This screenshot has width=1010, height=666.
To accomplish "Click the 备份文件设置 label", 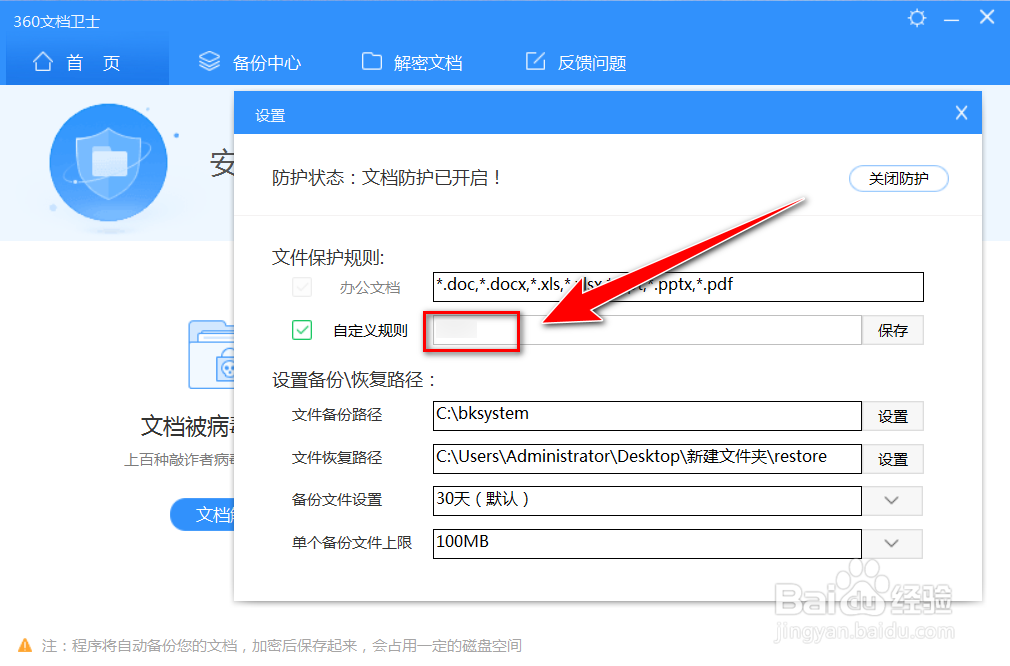I will pyautogui.click(x=337, y=500).
